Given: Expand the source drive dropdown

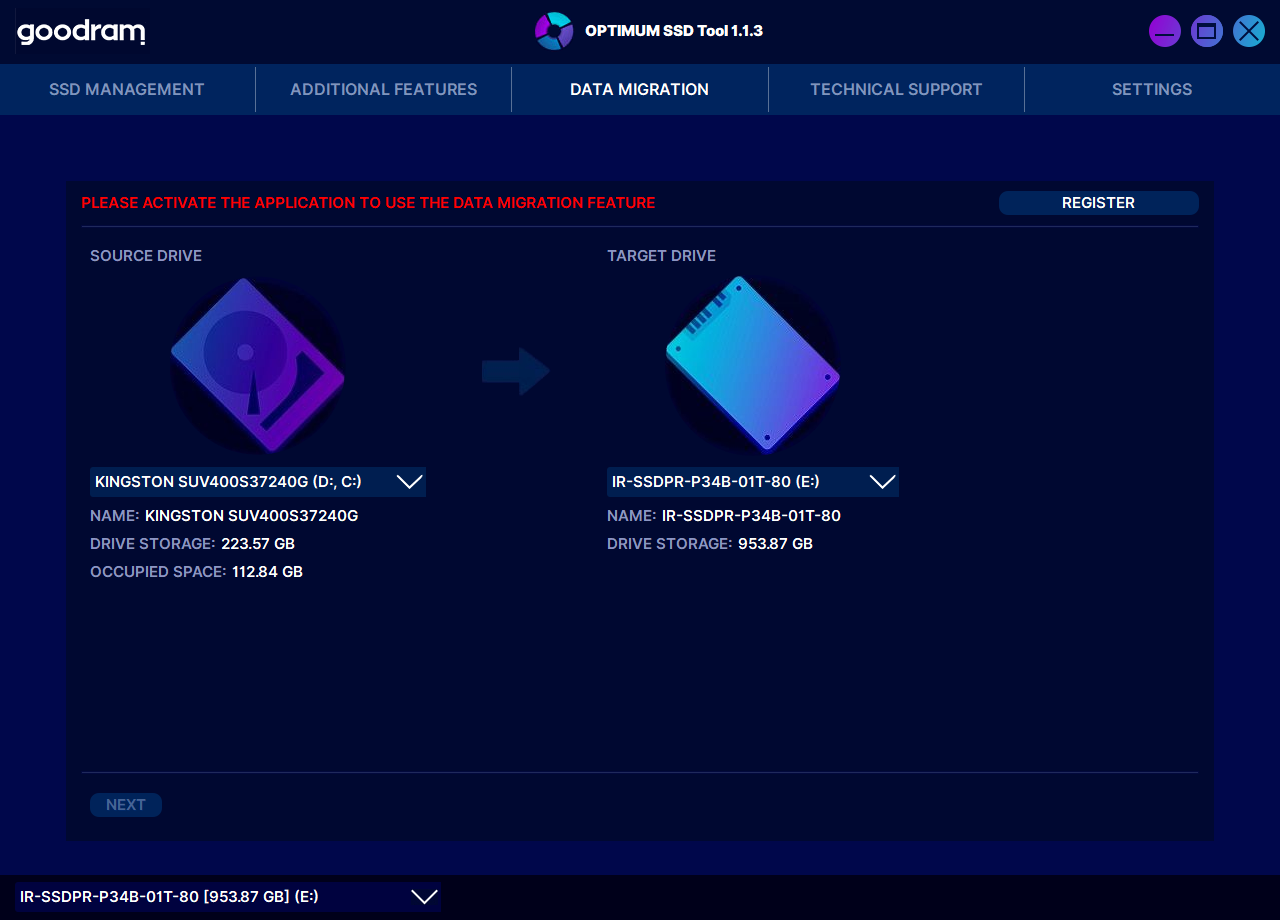Looking at the screenshot, I should pyautogui.click(x=258, y=482).
